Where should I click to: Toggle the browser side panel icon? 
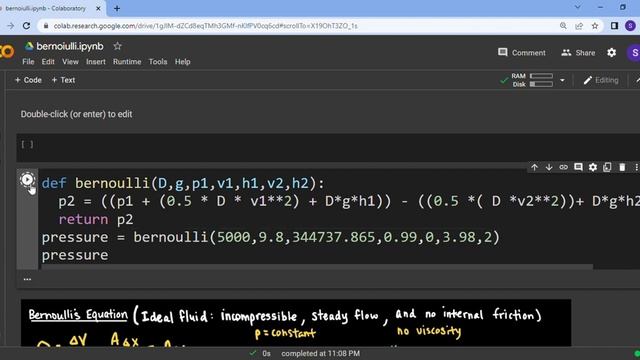click(614, 26)
